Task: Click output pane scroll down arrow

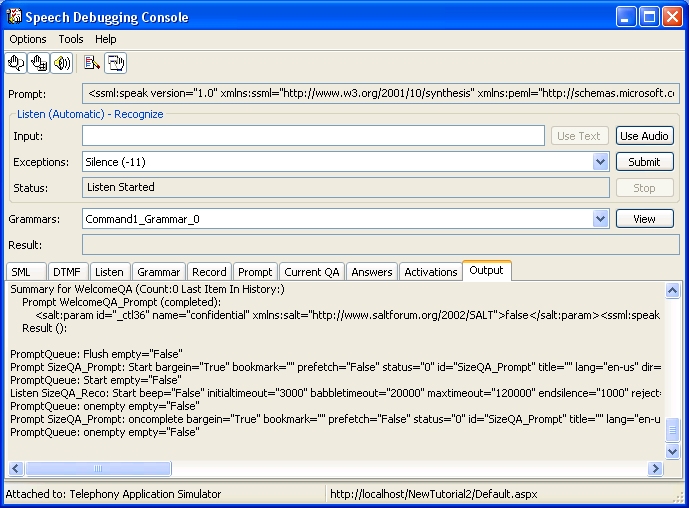Action: coord(672,451)
